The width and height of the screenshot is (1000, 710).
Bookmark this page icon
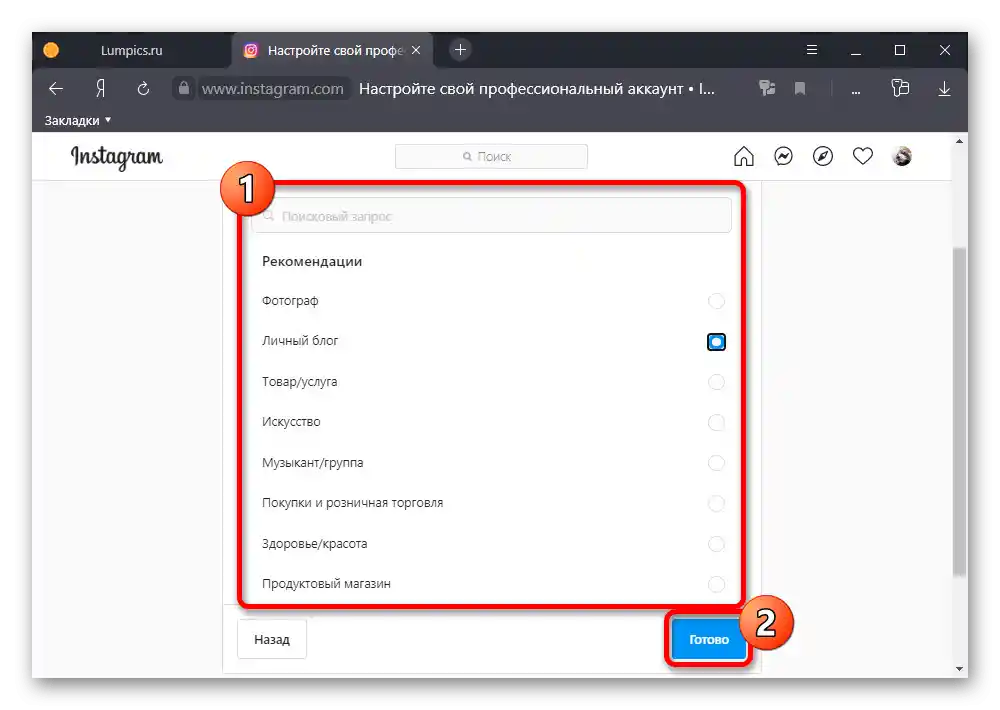tap(800, 89)
